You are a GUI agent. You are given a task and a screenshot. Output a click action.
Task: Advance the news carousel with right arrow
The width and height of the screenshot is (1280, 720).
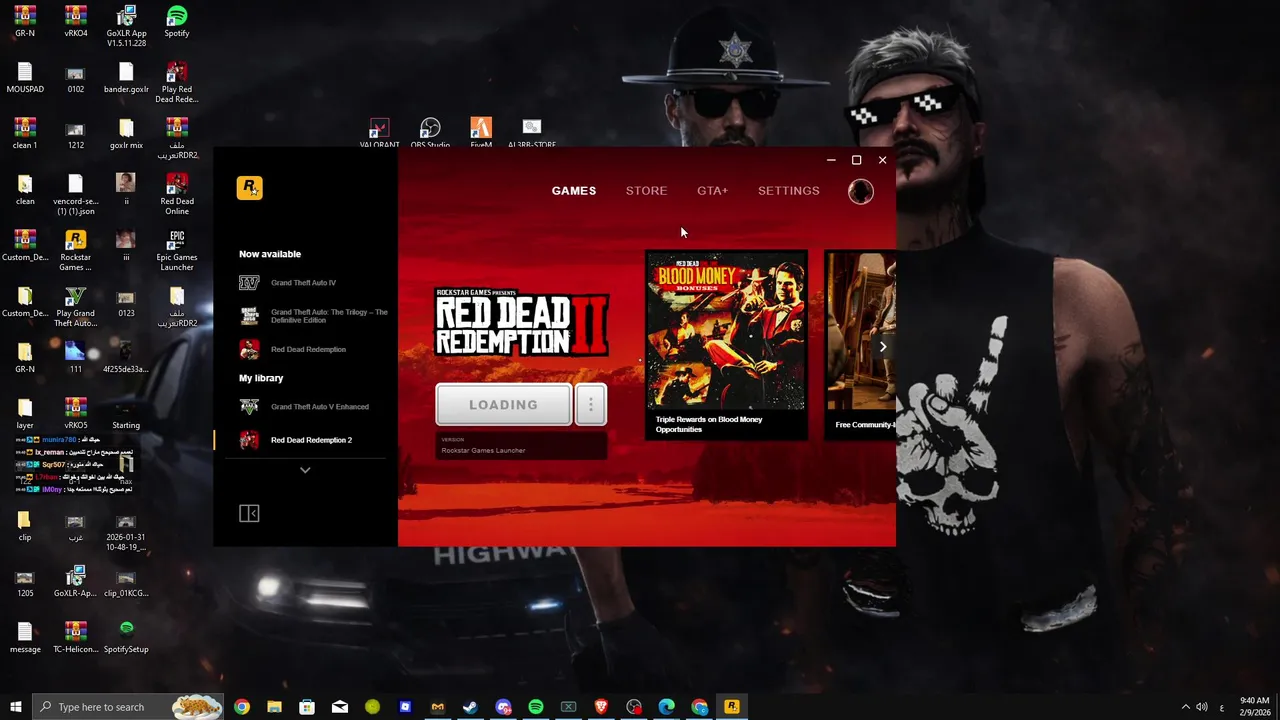point(882,347)
